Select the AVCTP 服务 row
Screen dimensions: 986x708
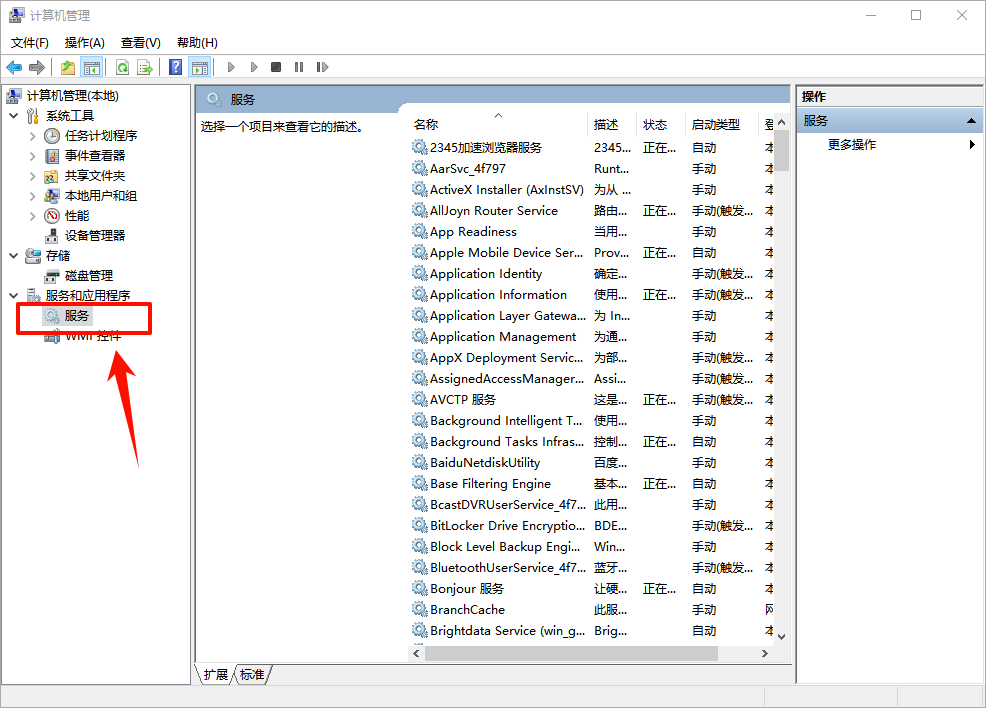[x=592, y=400]
